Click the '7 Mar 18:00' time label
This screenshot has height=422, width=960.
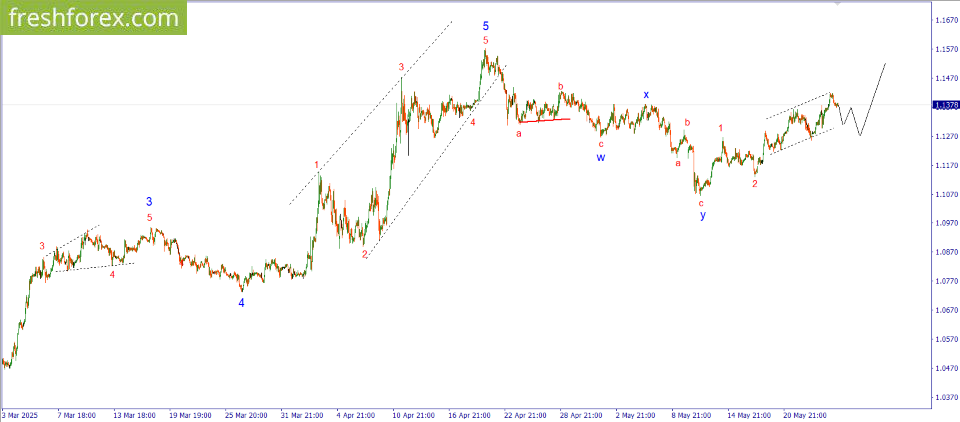[77, 415]
